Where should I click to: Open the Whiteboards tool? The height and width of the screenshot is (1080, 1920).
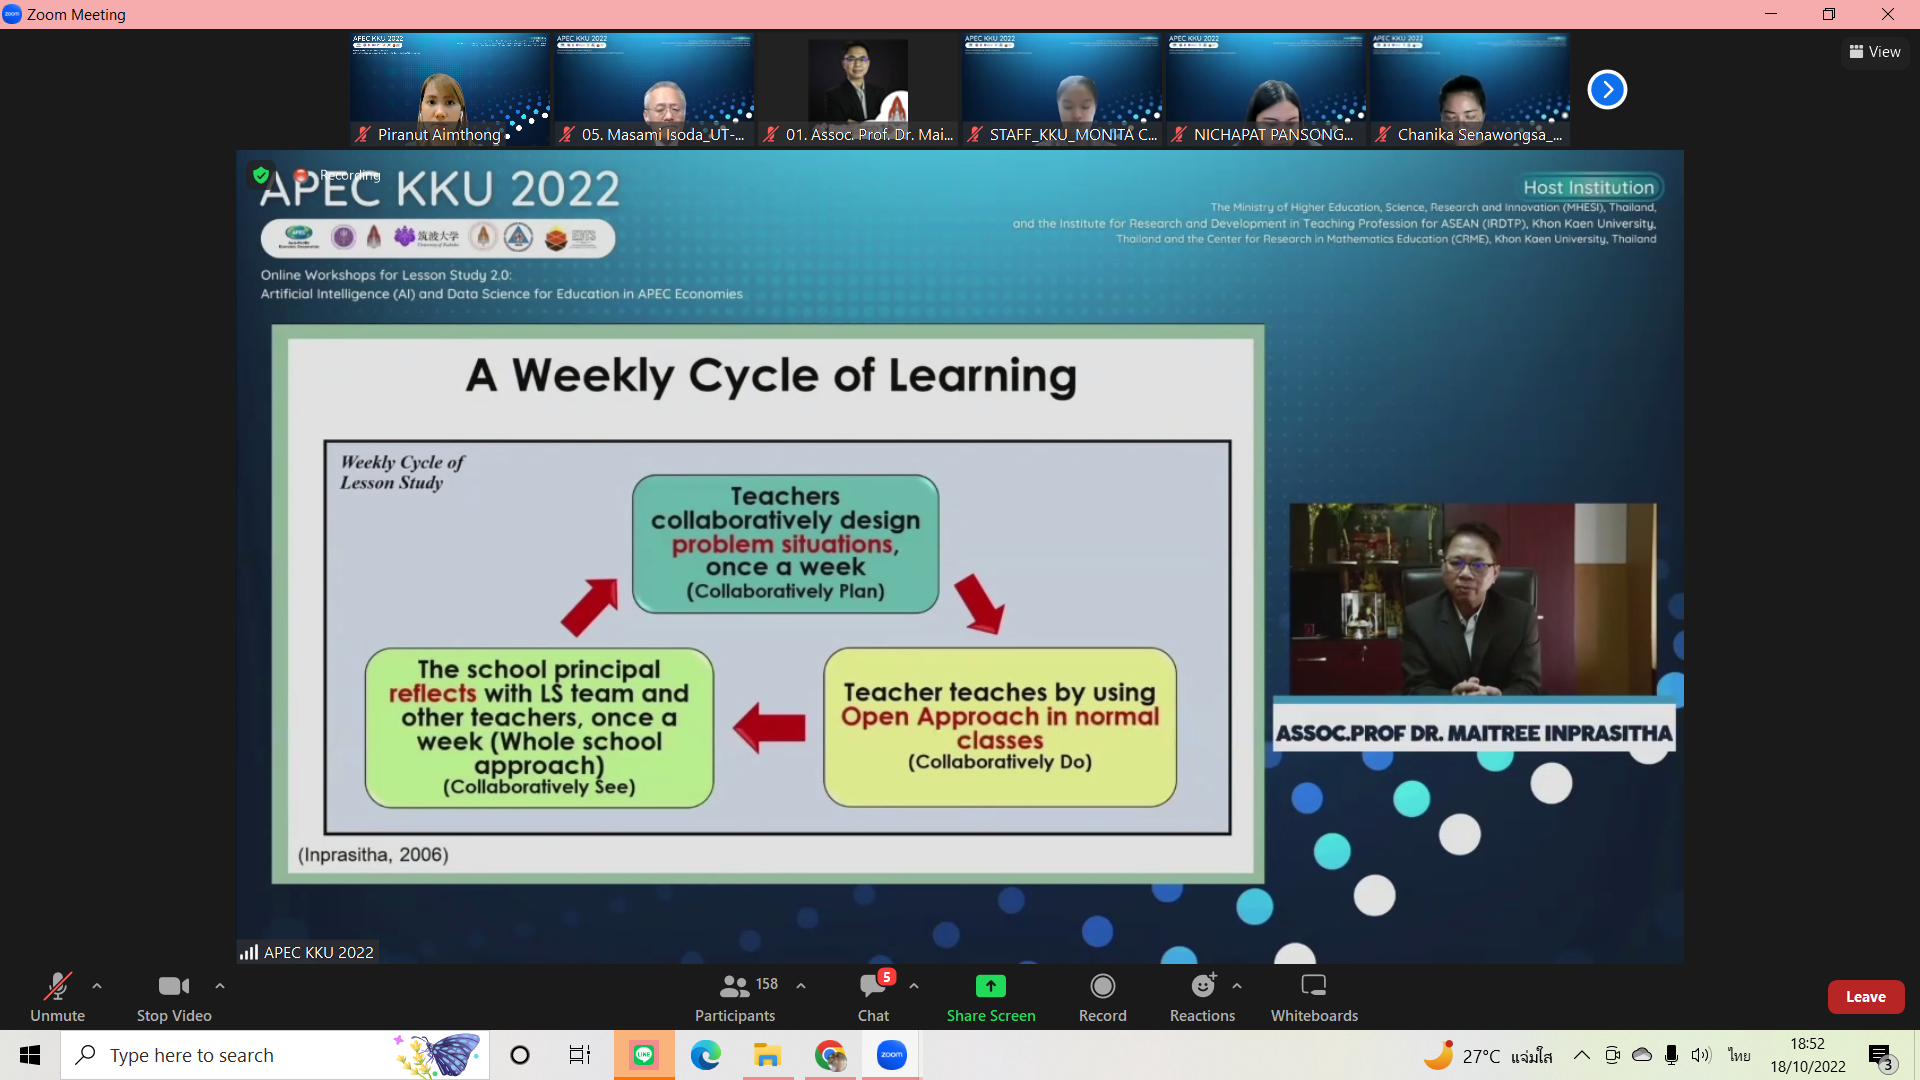[1314, 987]
